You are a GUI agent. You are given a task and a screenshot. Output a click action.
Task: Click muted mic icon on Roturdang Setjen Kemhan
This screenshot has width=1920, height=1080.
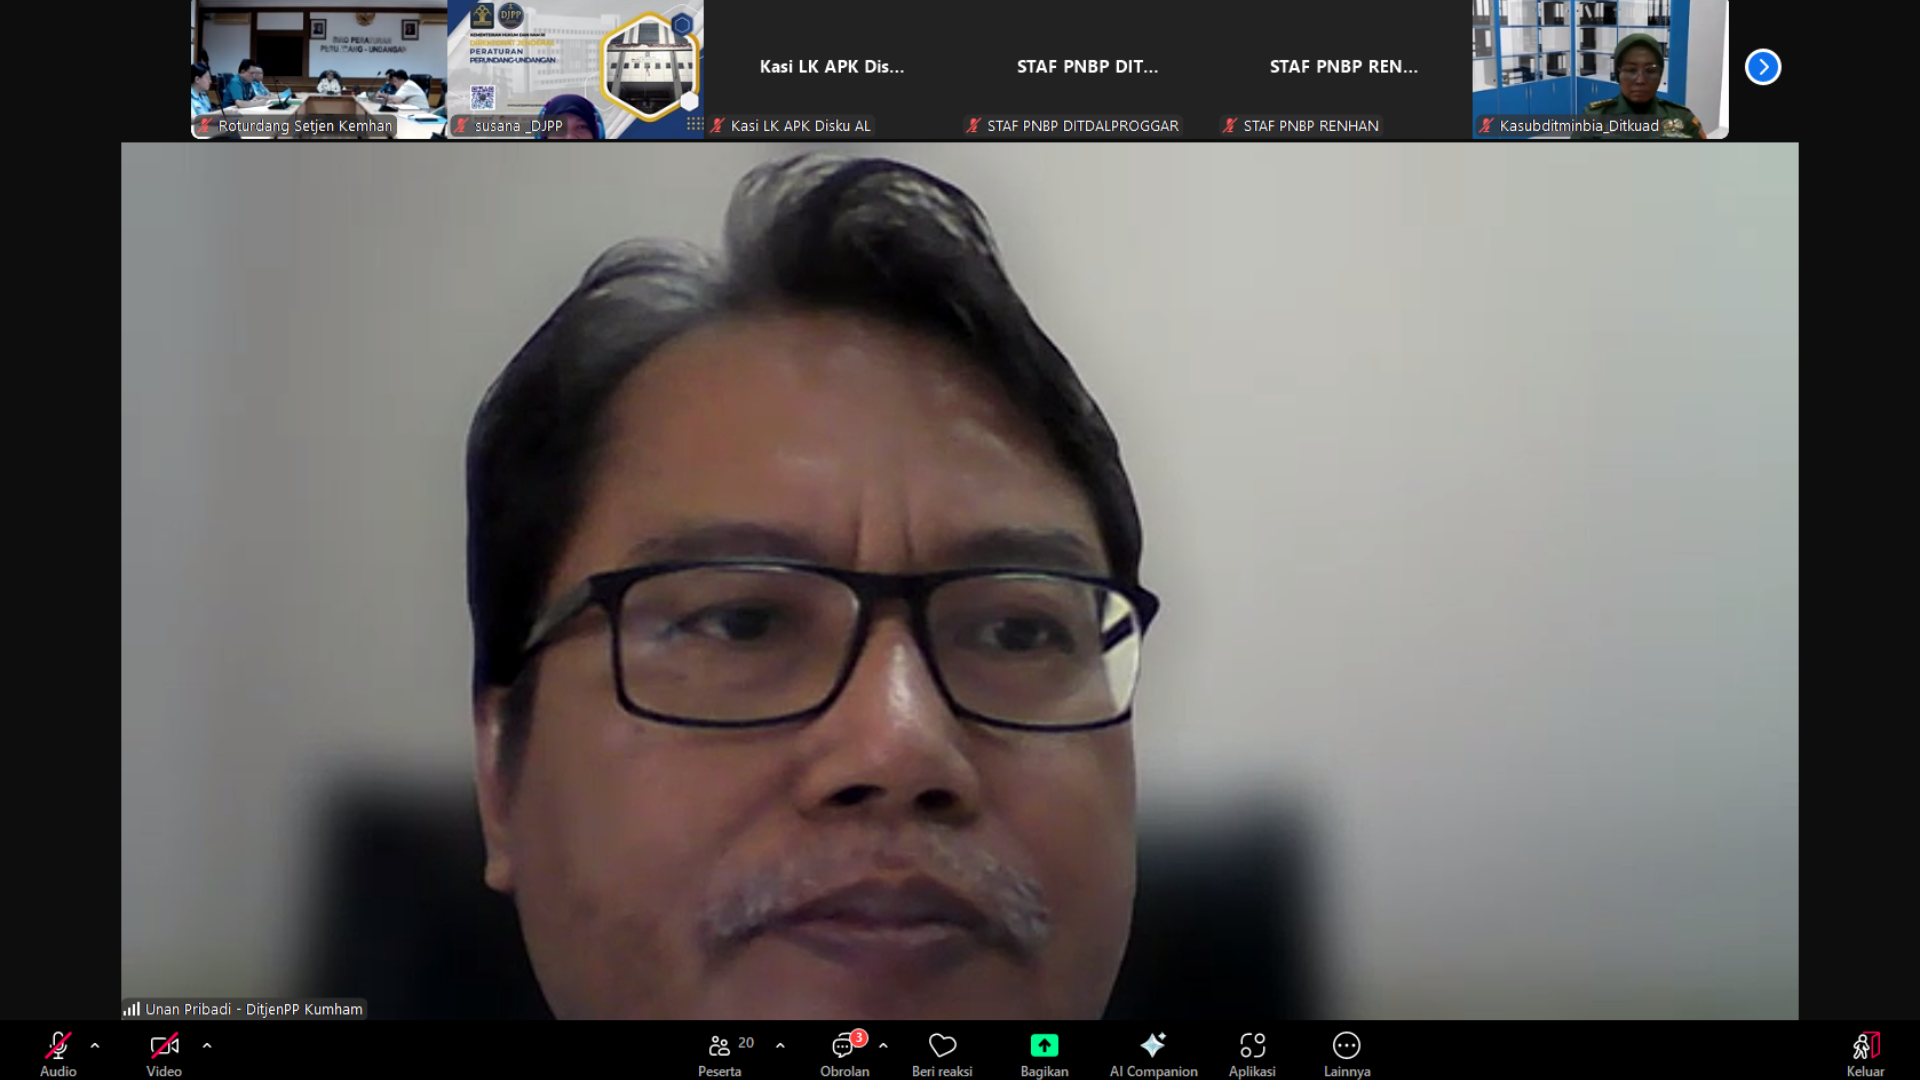[205, 125]
